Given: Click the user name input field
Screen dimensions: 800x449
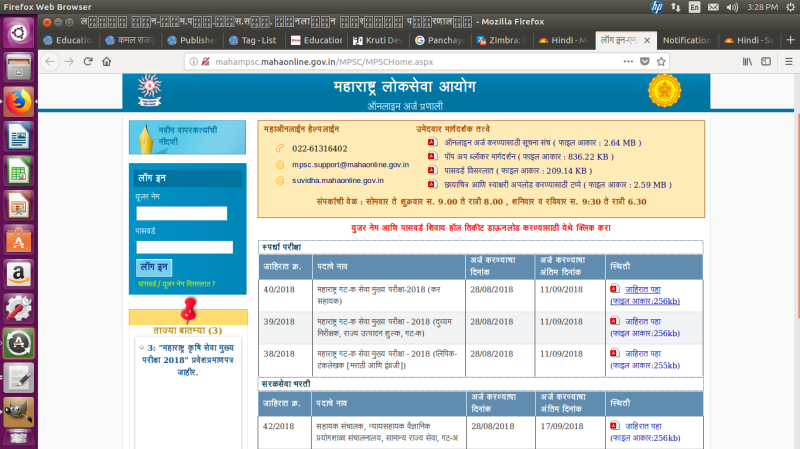Looking at the screenshot, I should pos(182,213).
